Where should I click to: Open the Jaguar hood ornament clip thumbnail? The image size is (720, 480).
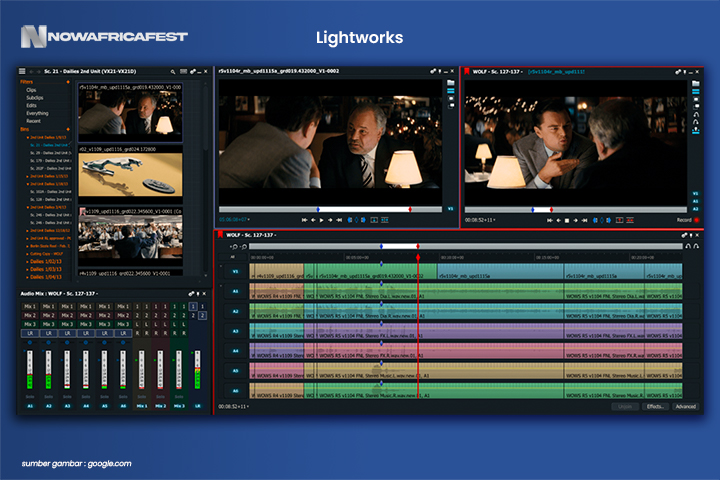pos(130,175)
